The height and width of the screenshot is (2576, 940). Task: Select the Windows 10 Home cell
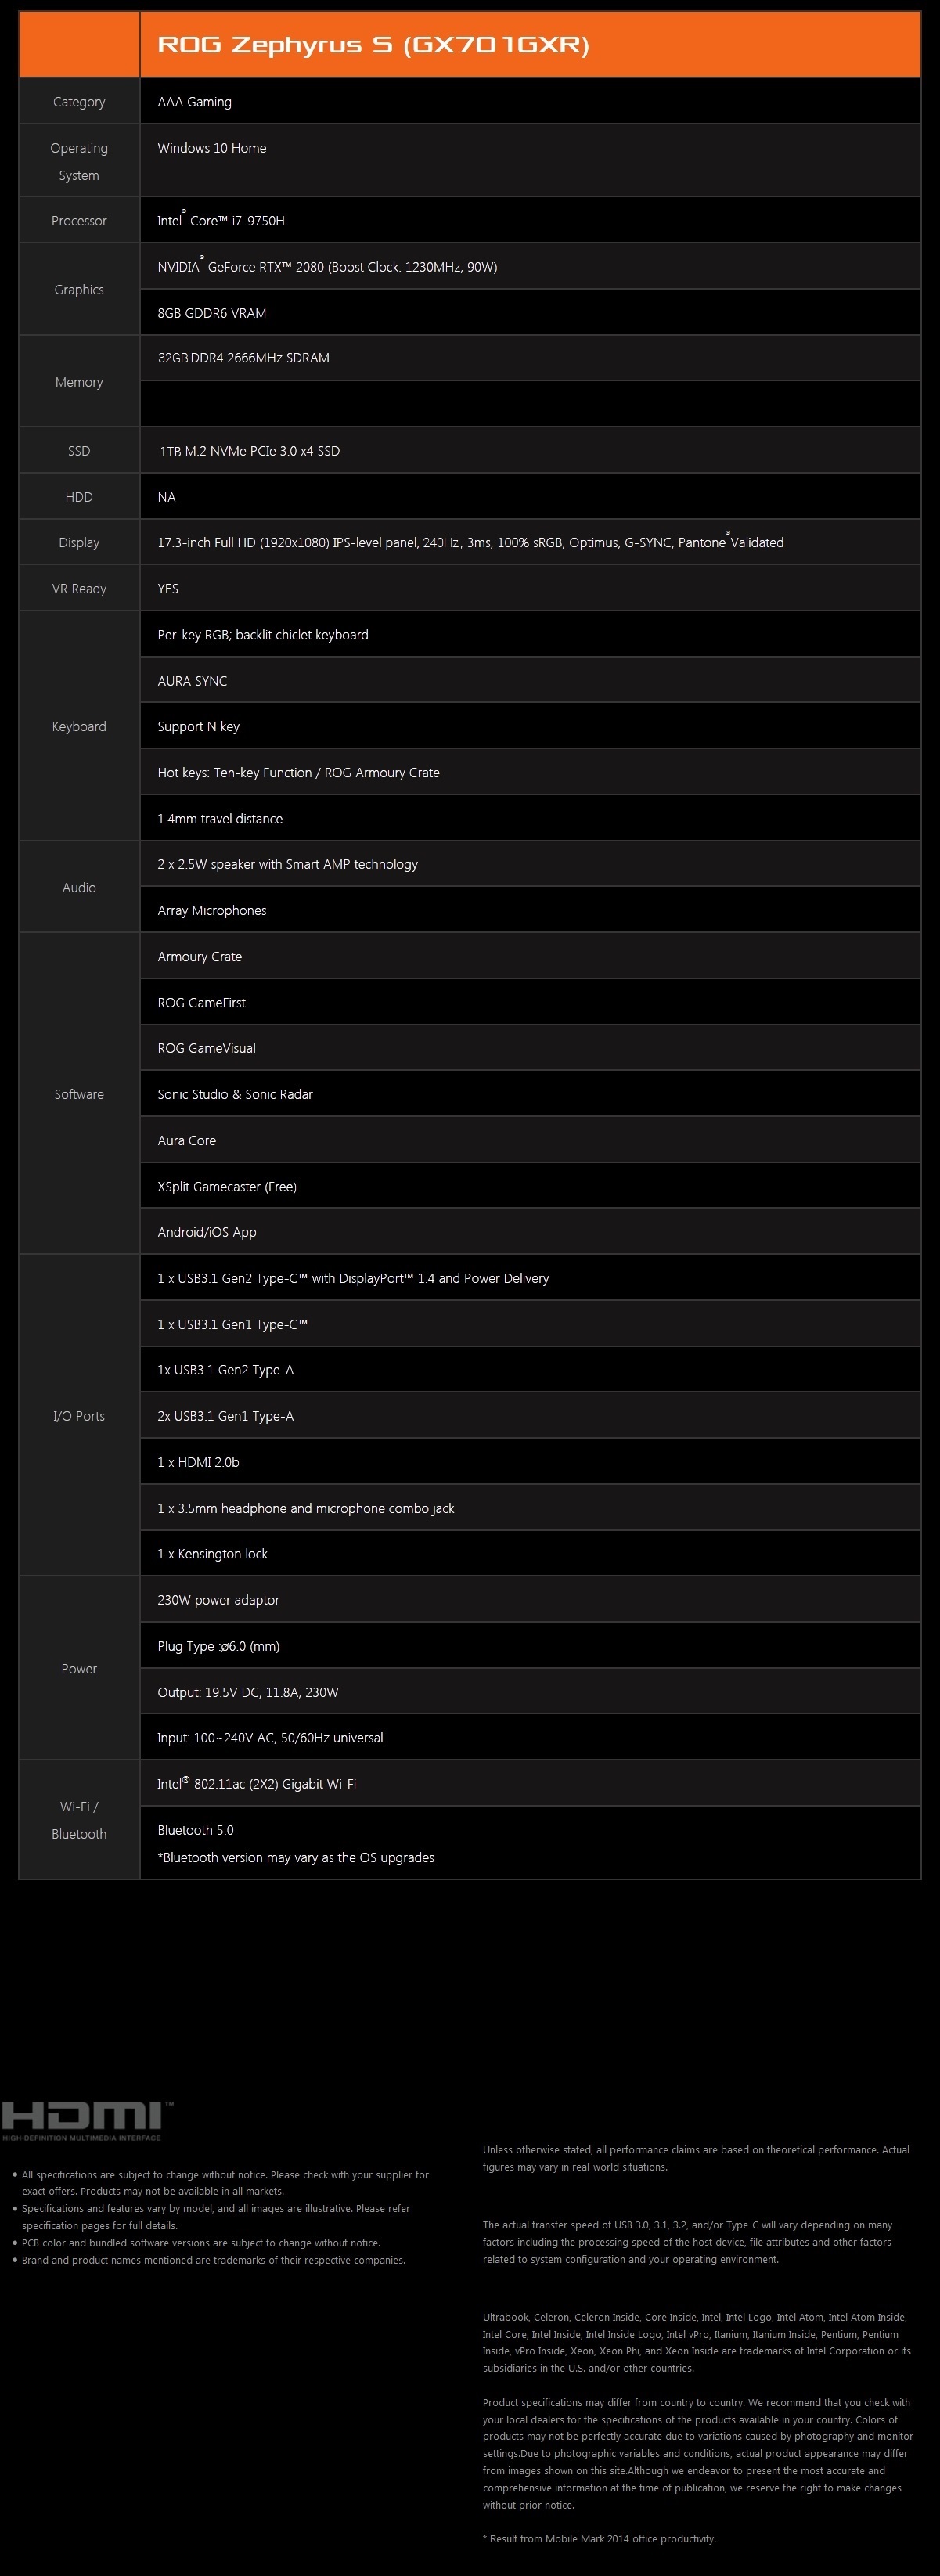[530, 161]
